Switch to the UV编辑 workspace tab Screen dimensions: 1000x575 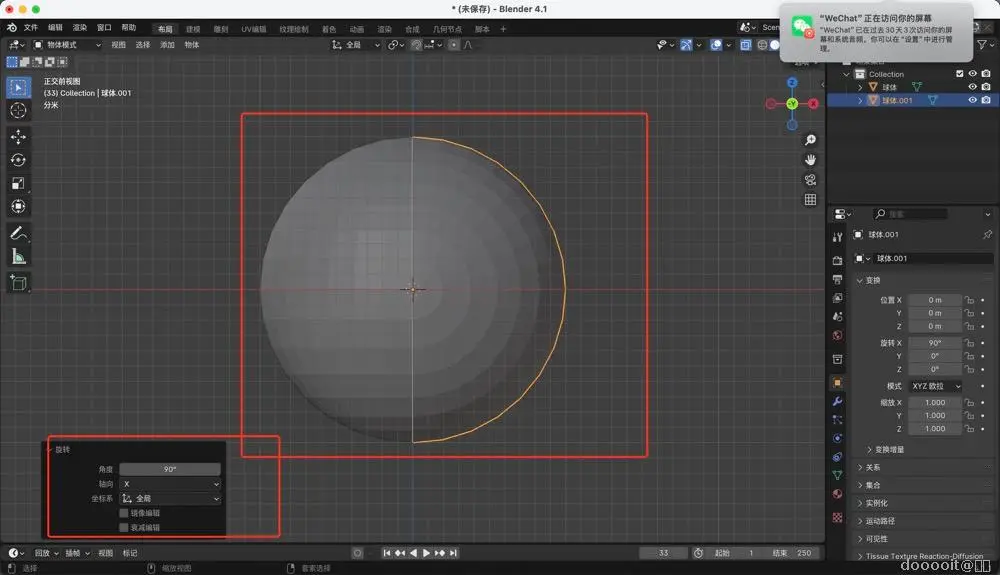click(256, 29)
